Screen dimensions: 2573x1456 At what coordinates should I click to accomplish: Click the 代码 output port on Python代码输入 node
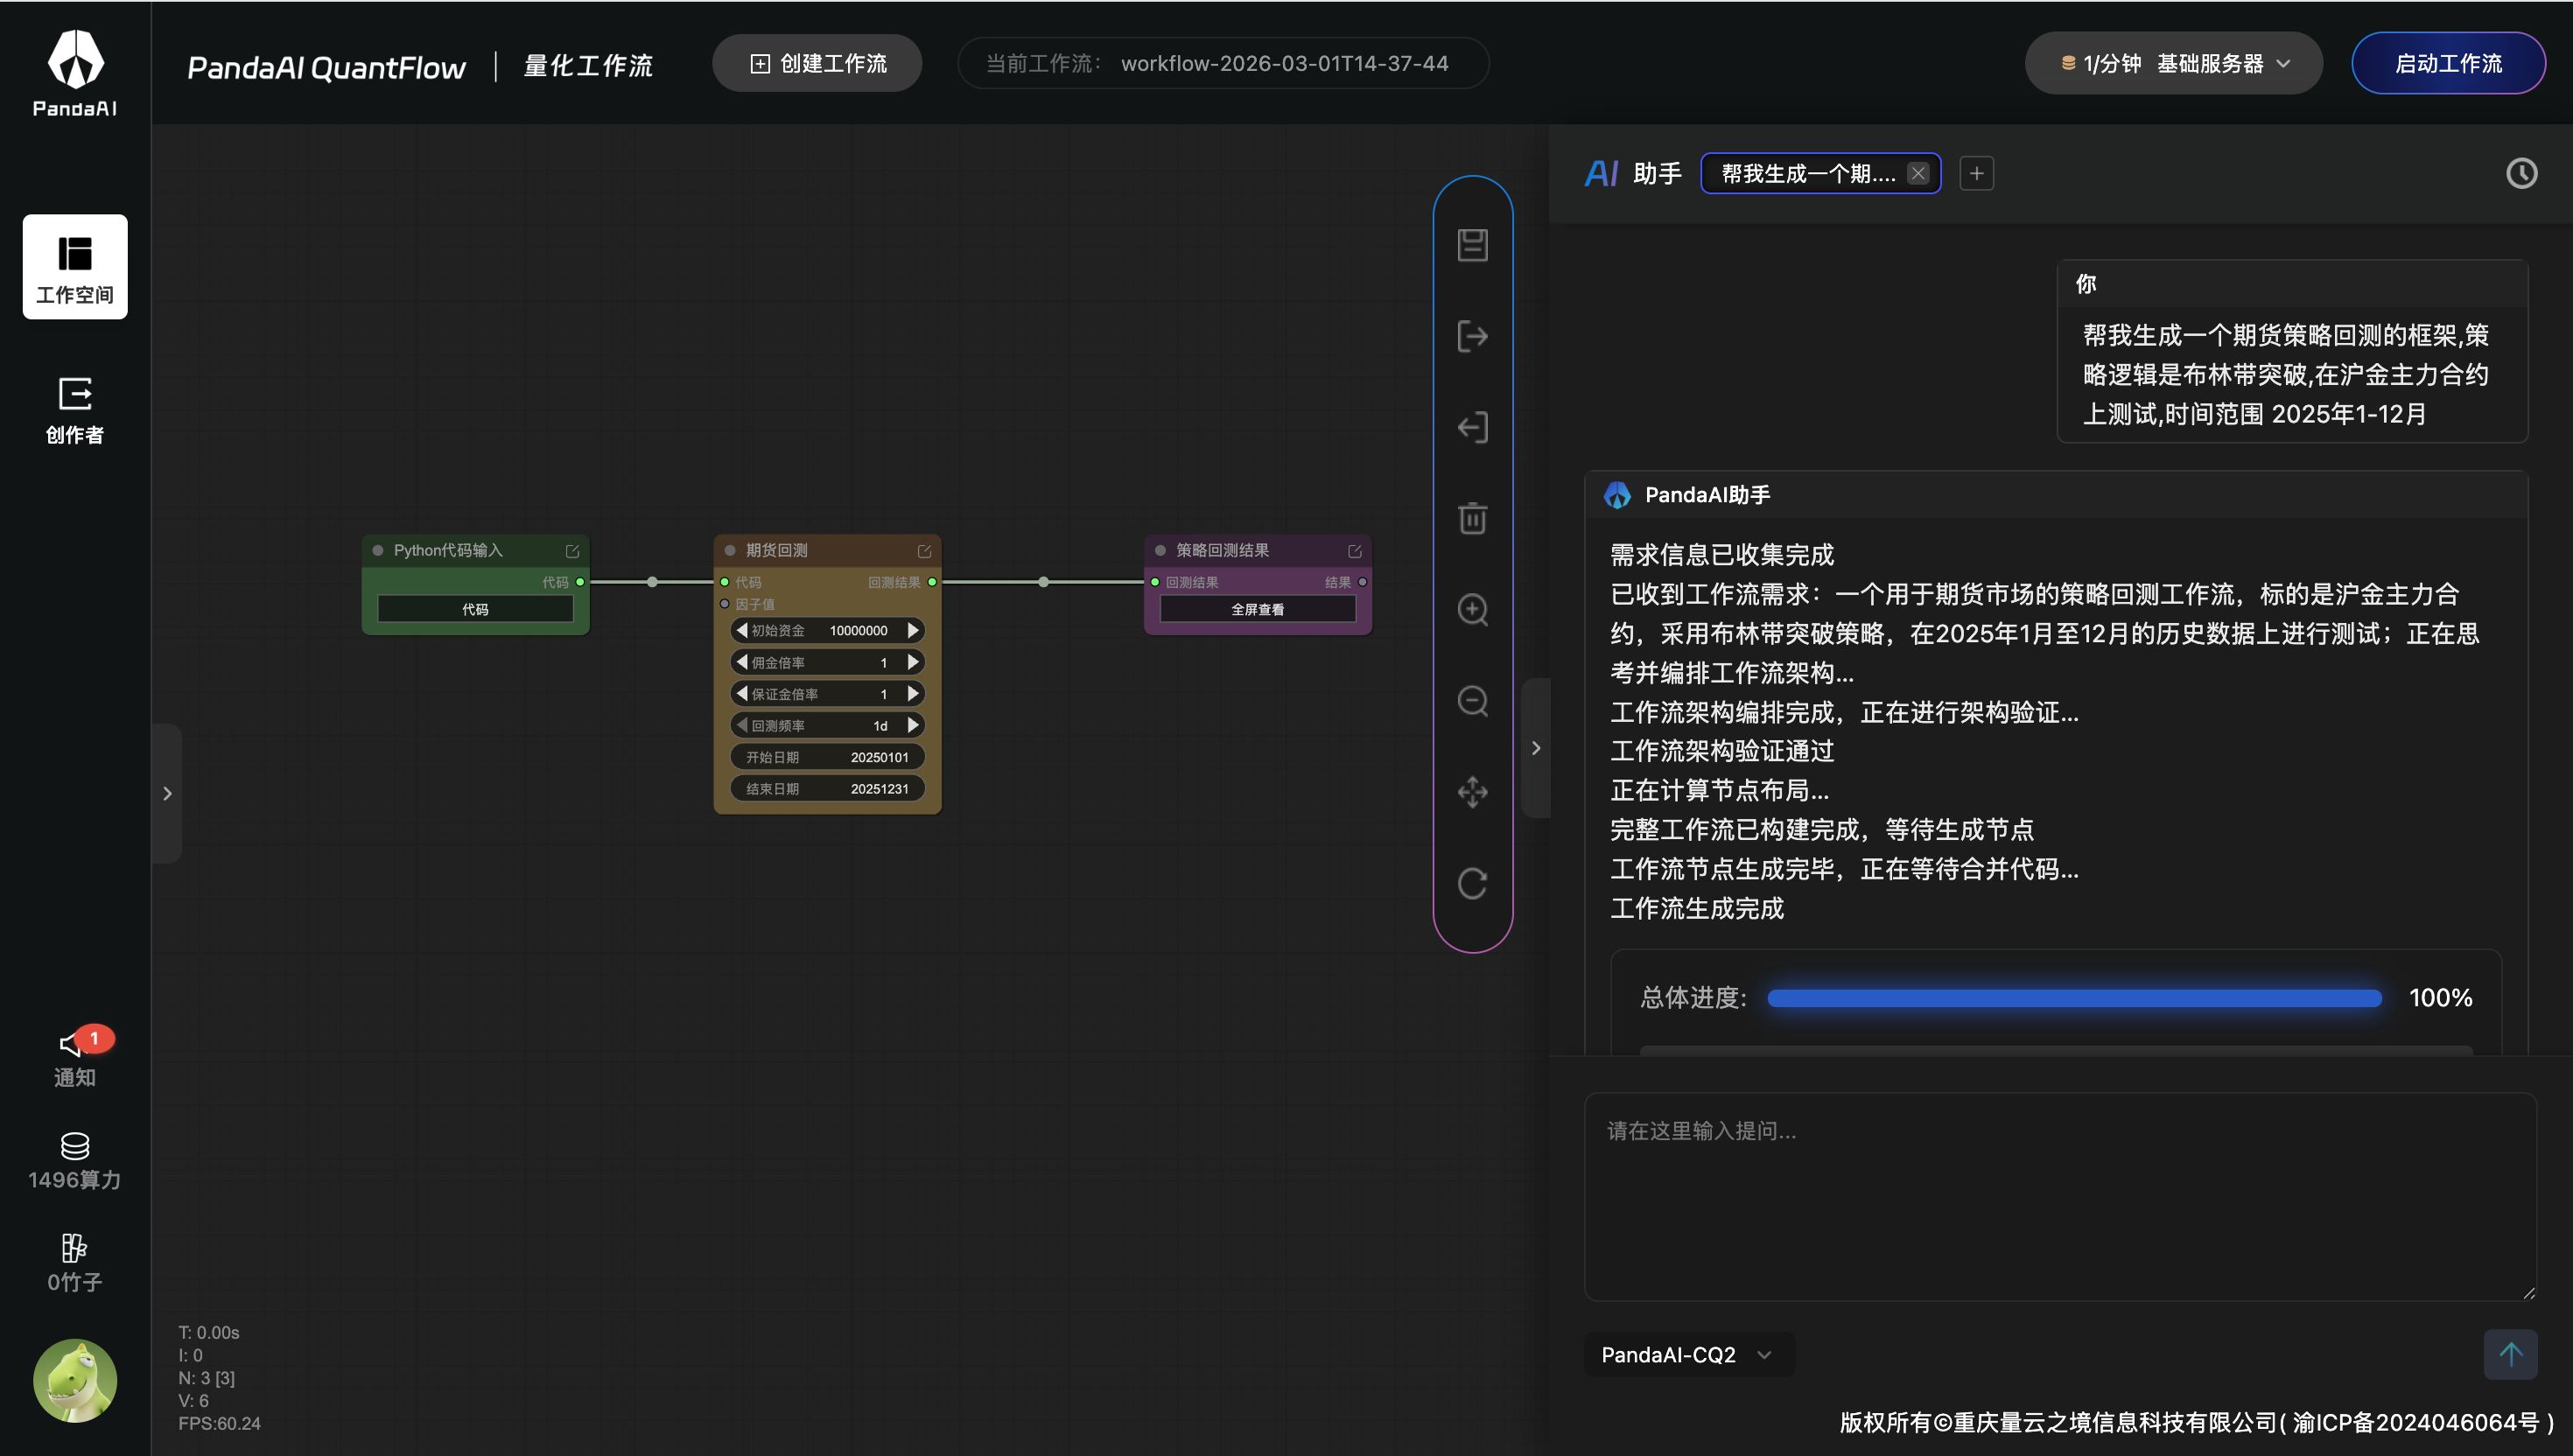[x=580, y=582]
